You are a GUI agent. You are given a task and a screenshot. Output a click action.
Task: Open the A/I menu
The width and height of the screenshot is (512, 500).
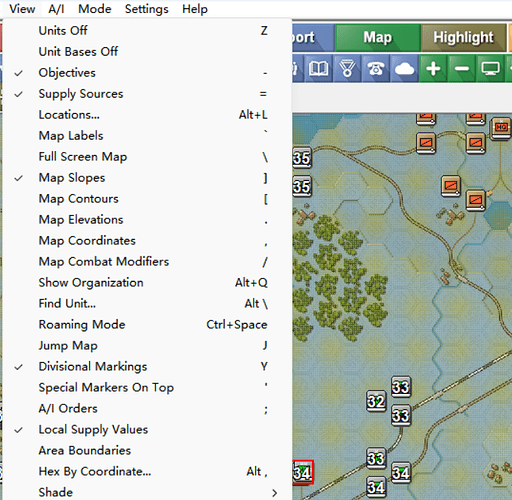pos(56,9)
